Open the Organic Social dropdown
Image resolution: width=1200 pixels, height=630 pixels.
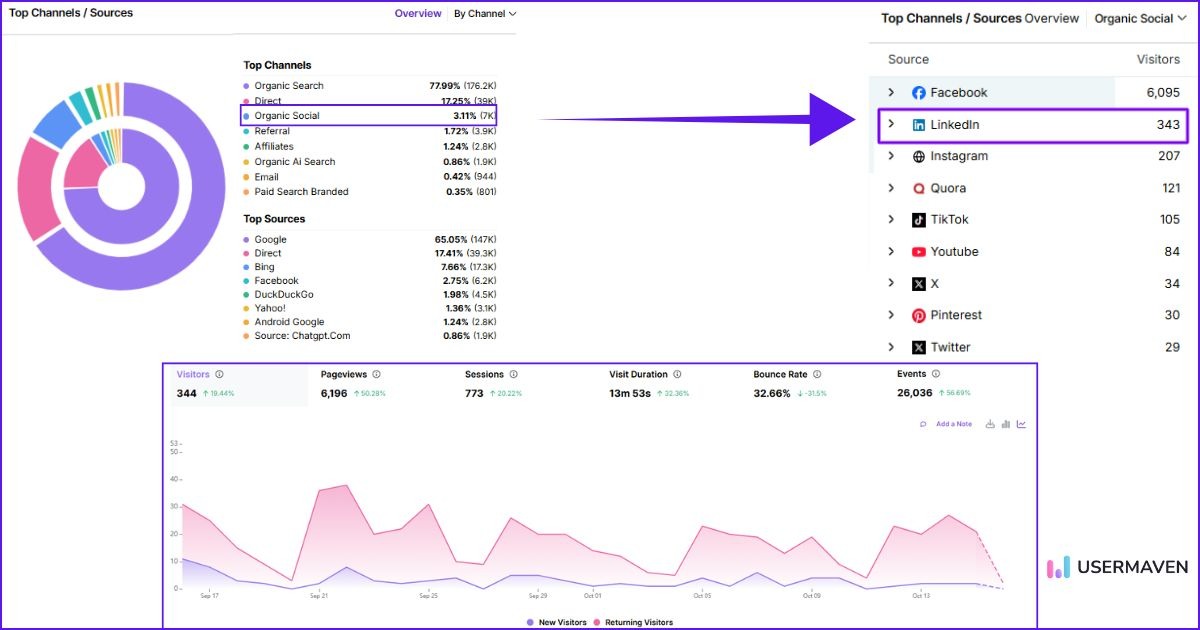(1140, 18)
